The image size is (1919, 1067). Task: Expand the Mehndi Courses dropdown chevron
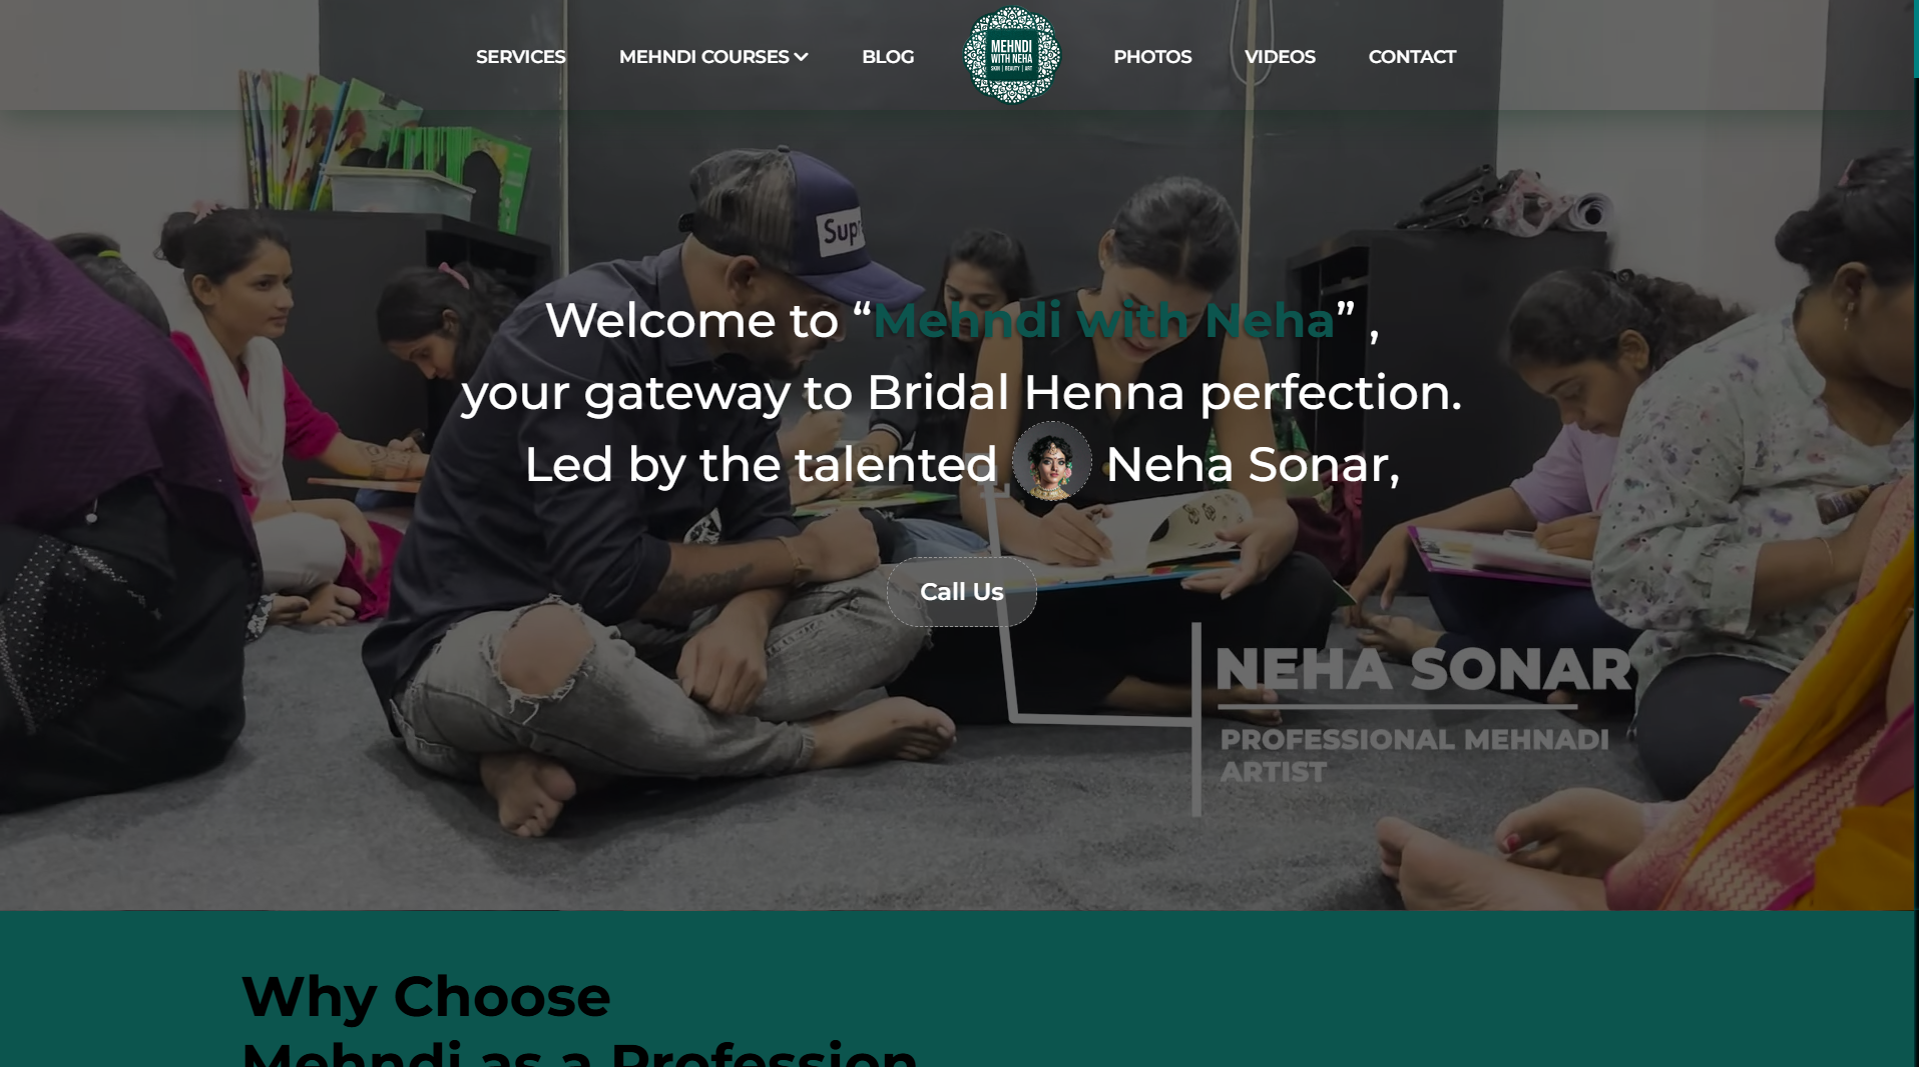pos(801,57)
